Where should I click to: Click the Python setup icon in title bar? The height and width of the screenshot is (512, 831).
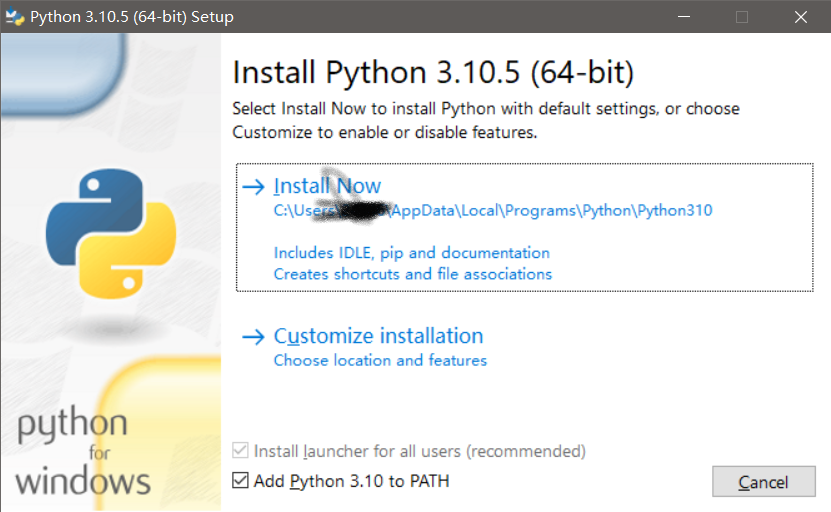(15, 16)
